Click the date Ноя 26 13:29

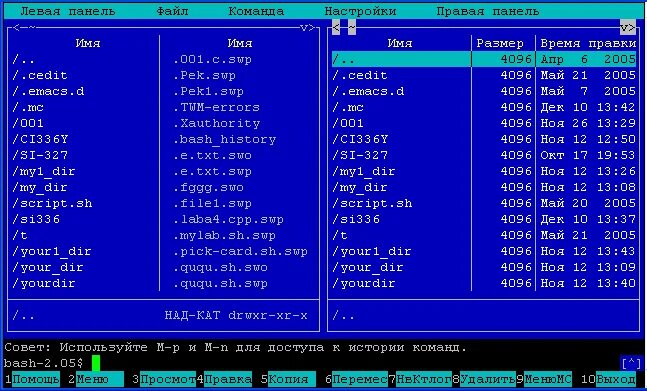[x=588, y=123]
